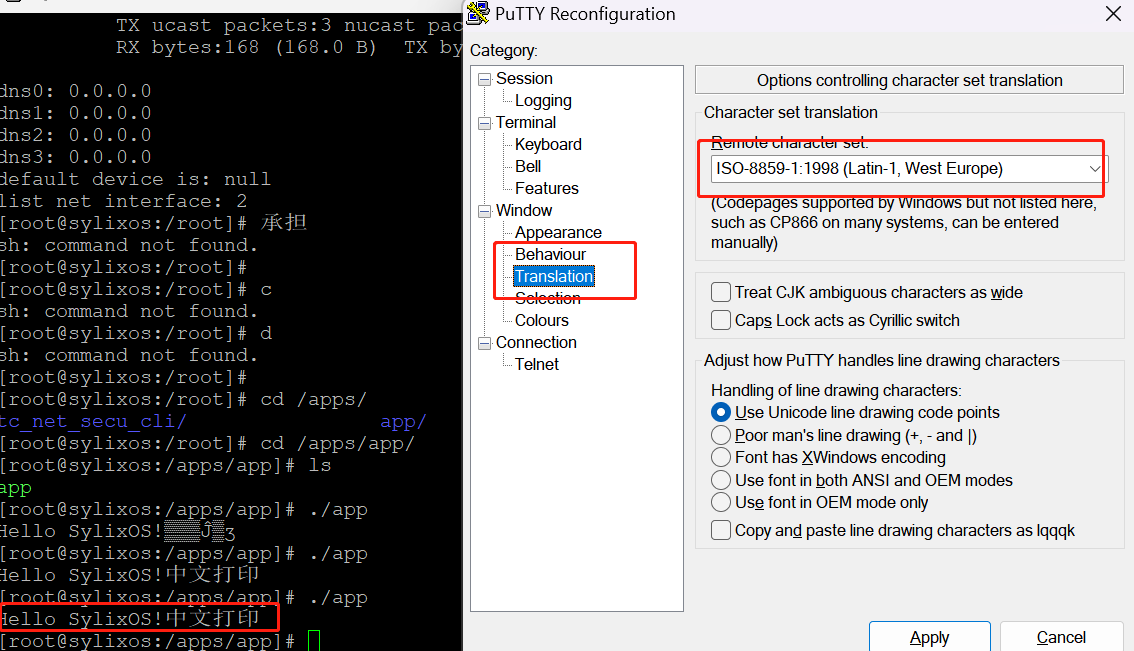Click the 'Character set translation' group label

(x=790, y=113)
